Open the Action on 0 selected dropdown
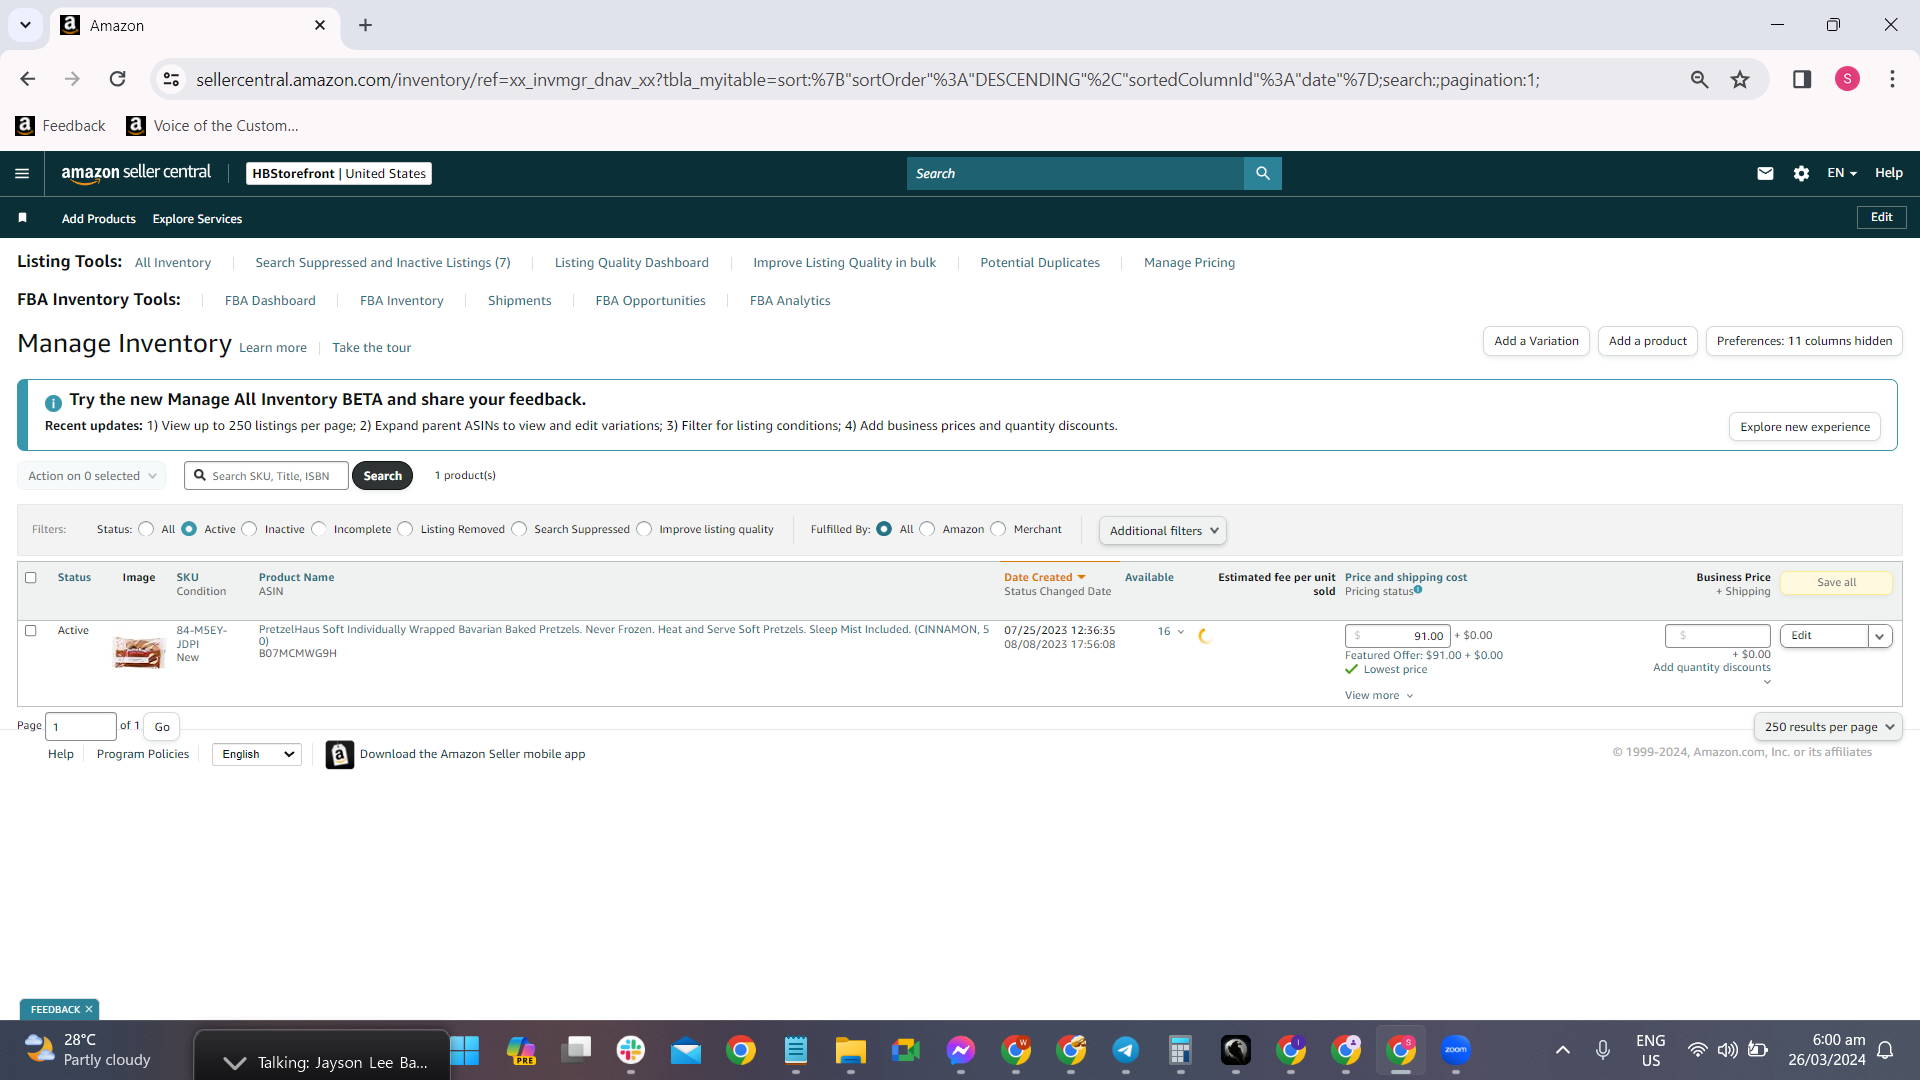The width and height of the screenshot is (1920, 1080). click(x=91, y=476)
